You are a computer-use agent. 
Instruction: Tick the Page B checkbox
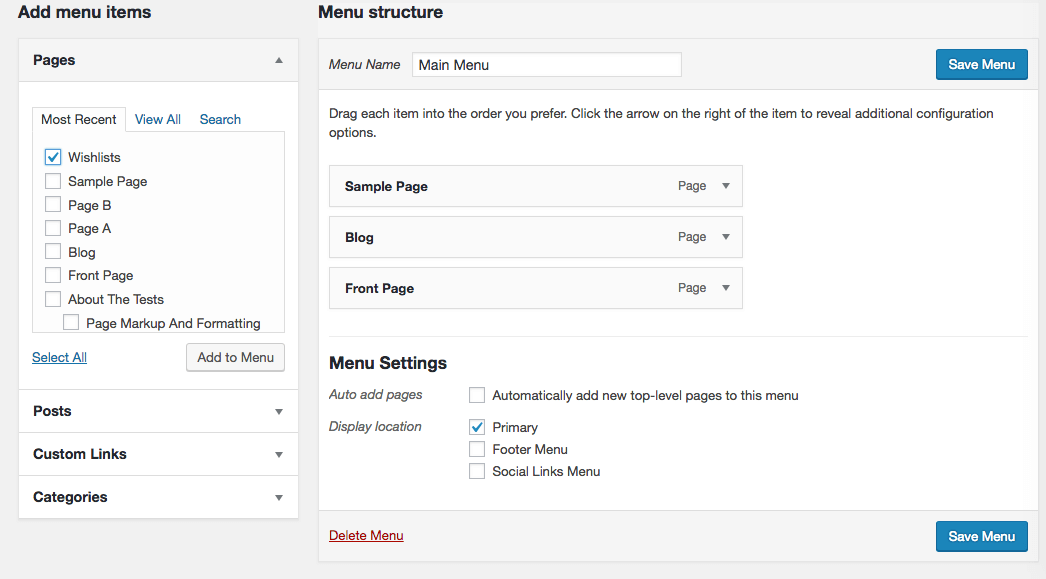click(x=53, y=205)
